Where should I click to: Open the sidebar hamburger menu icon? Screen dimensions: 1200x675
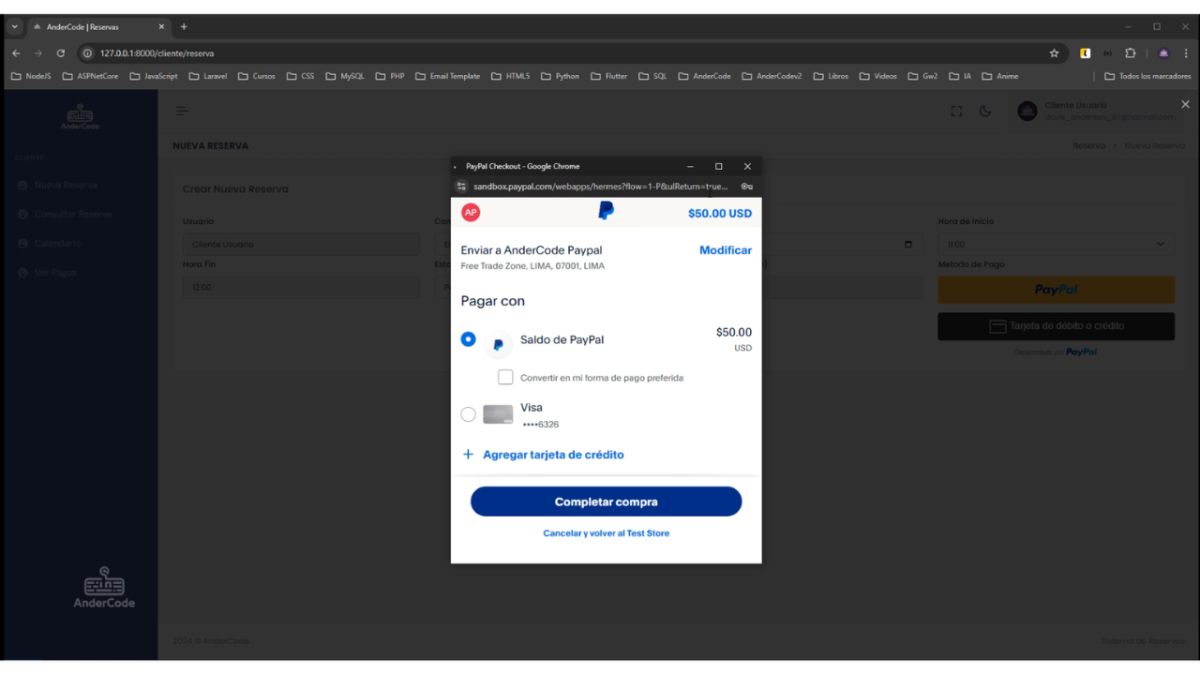tap(182, 111)
